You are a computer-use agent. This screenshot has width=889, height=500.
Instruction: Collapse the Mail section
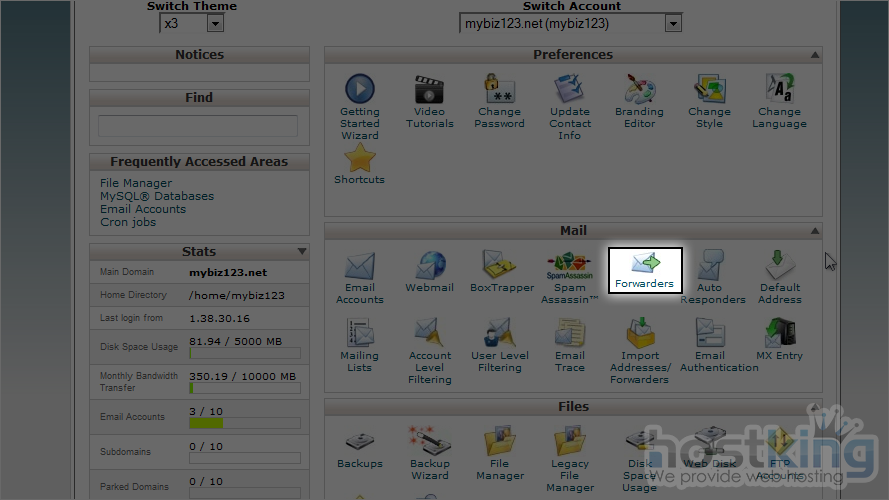(x=815, y=231)
